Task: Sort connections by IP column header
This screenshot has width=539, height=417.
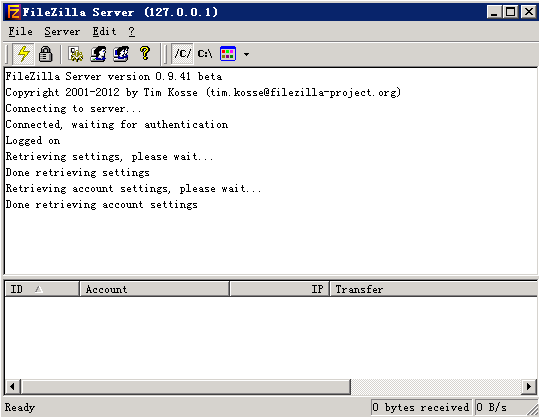Action: click(x=280, y=289)
